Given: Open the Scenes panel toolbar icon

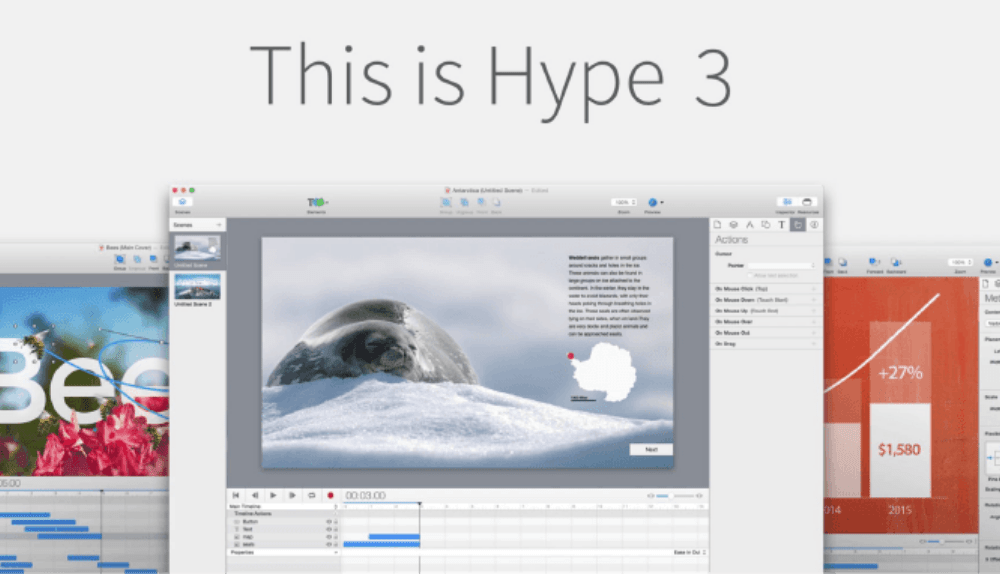Looking at the screenshot, I should [182, 202].
